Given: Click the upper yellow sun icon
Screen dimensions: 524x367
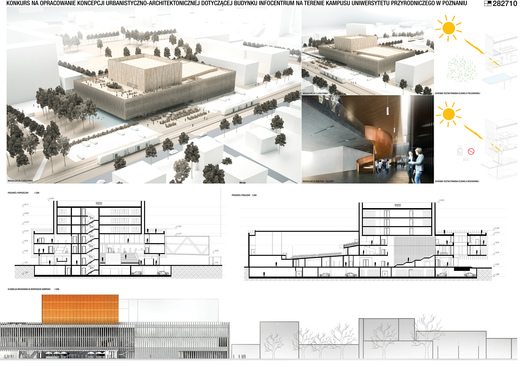Looking at the screenshot, I should (448, 28).
